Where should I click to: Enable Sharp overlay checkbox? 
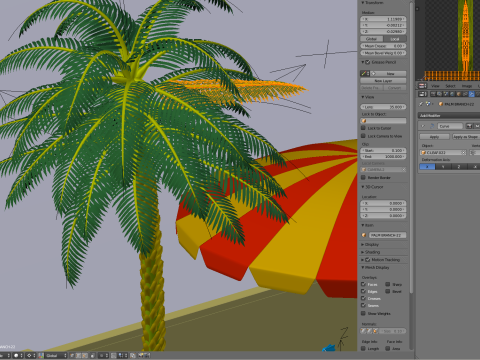[x=388, y=284]
